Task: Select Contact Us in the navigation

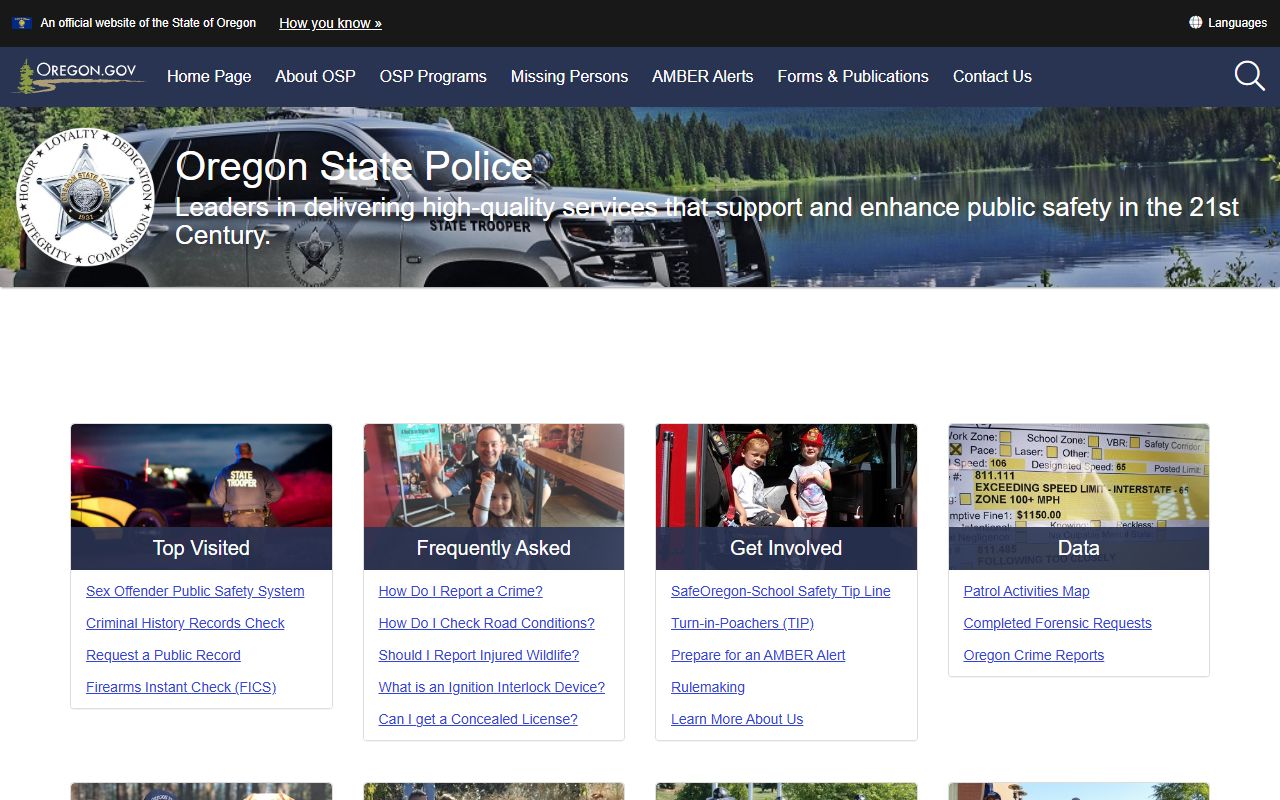Action: click(992, 76)
